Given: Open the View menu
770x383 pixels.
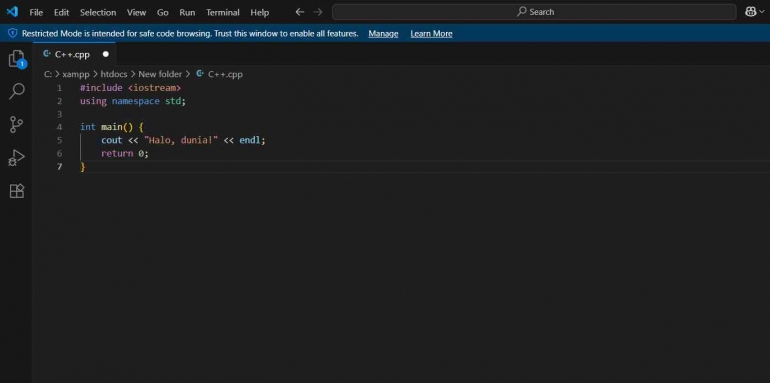Looking at the screenshot, I should (137, 12).
